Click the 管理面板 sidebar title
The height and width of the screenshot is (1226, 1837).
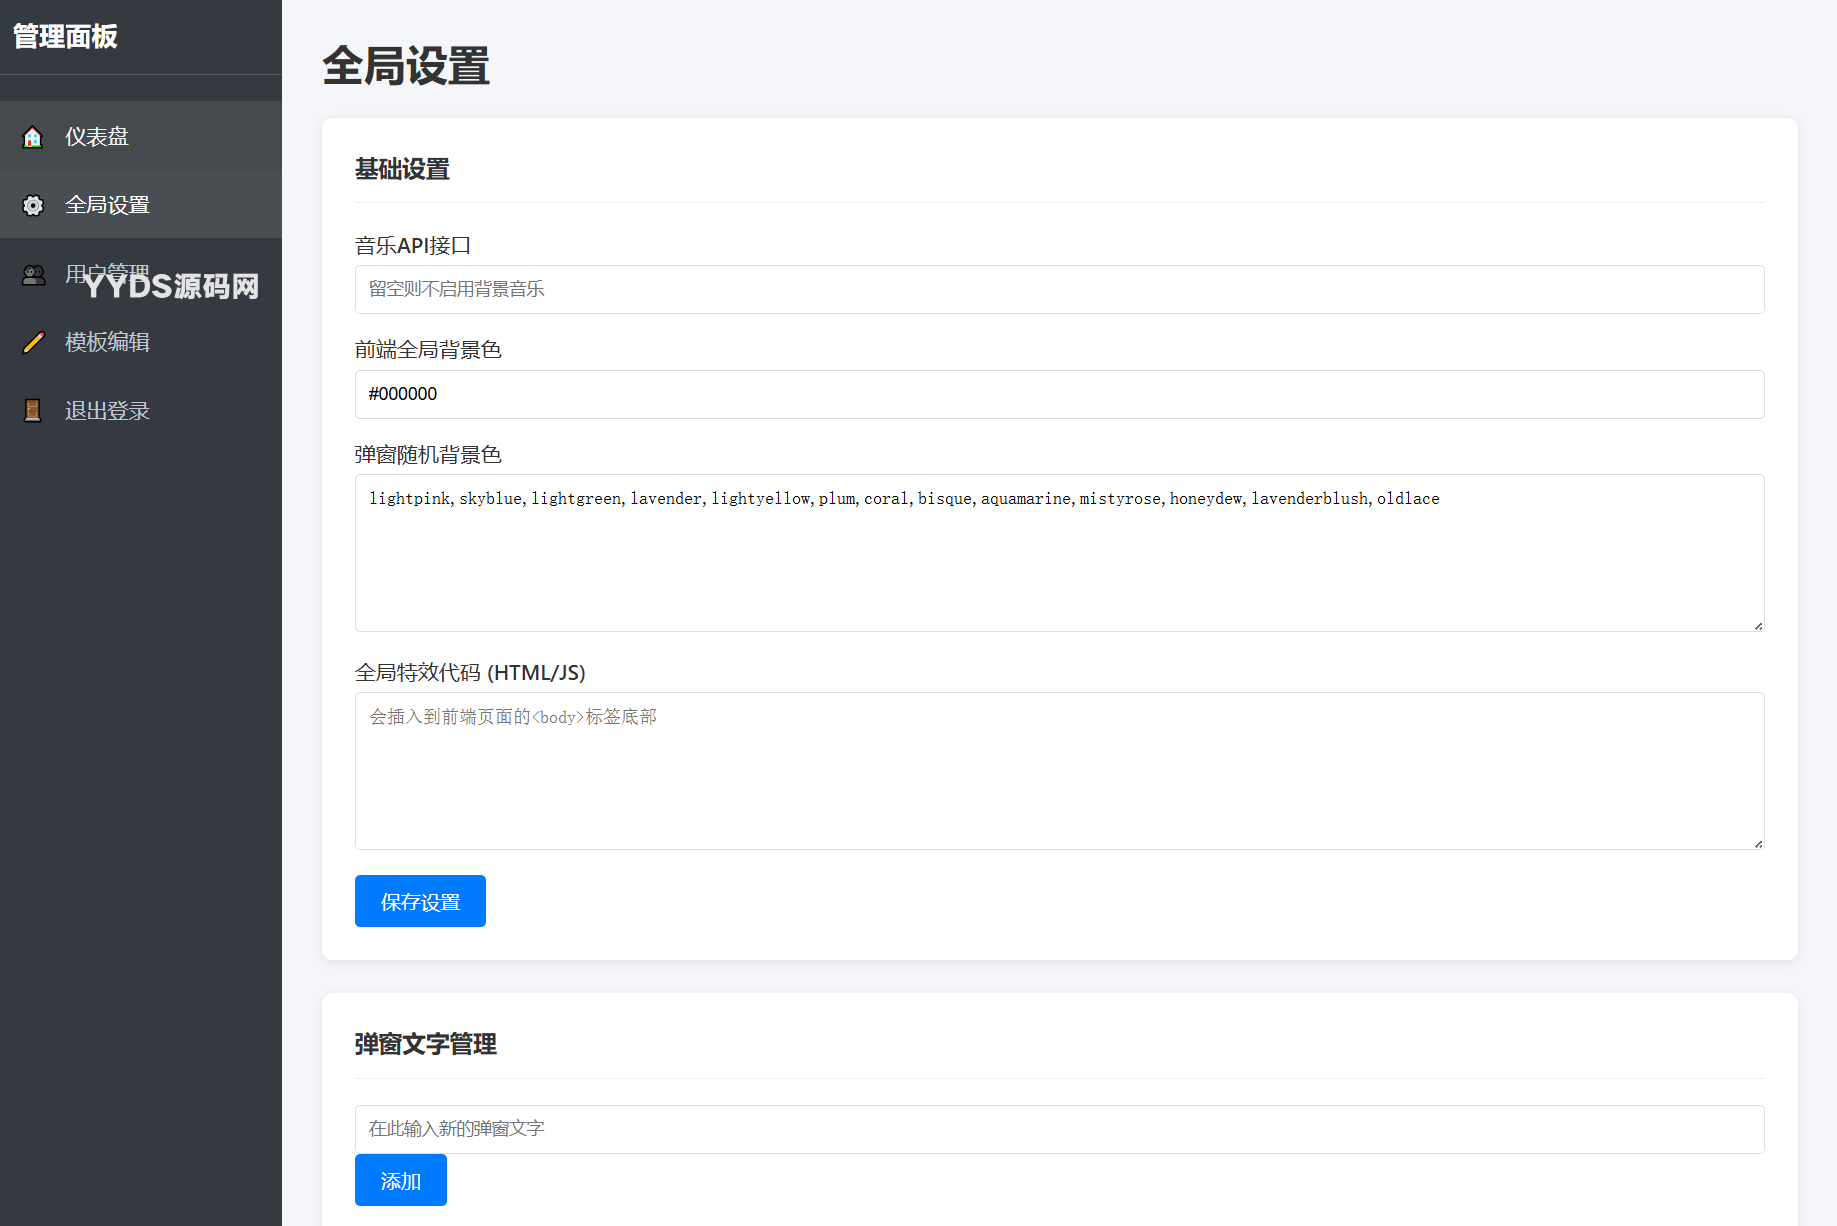pyautogui.click(x=66, y=37)
